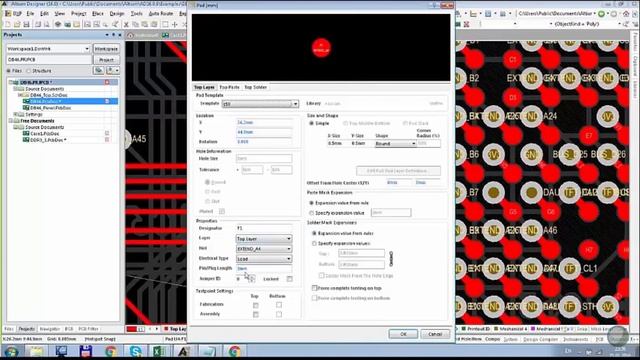
Task: Click the floppy-disk taskbar icon
Action: click(x=86, y=351)
